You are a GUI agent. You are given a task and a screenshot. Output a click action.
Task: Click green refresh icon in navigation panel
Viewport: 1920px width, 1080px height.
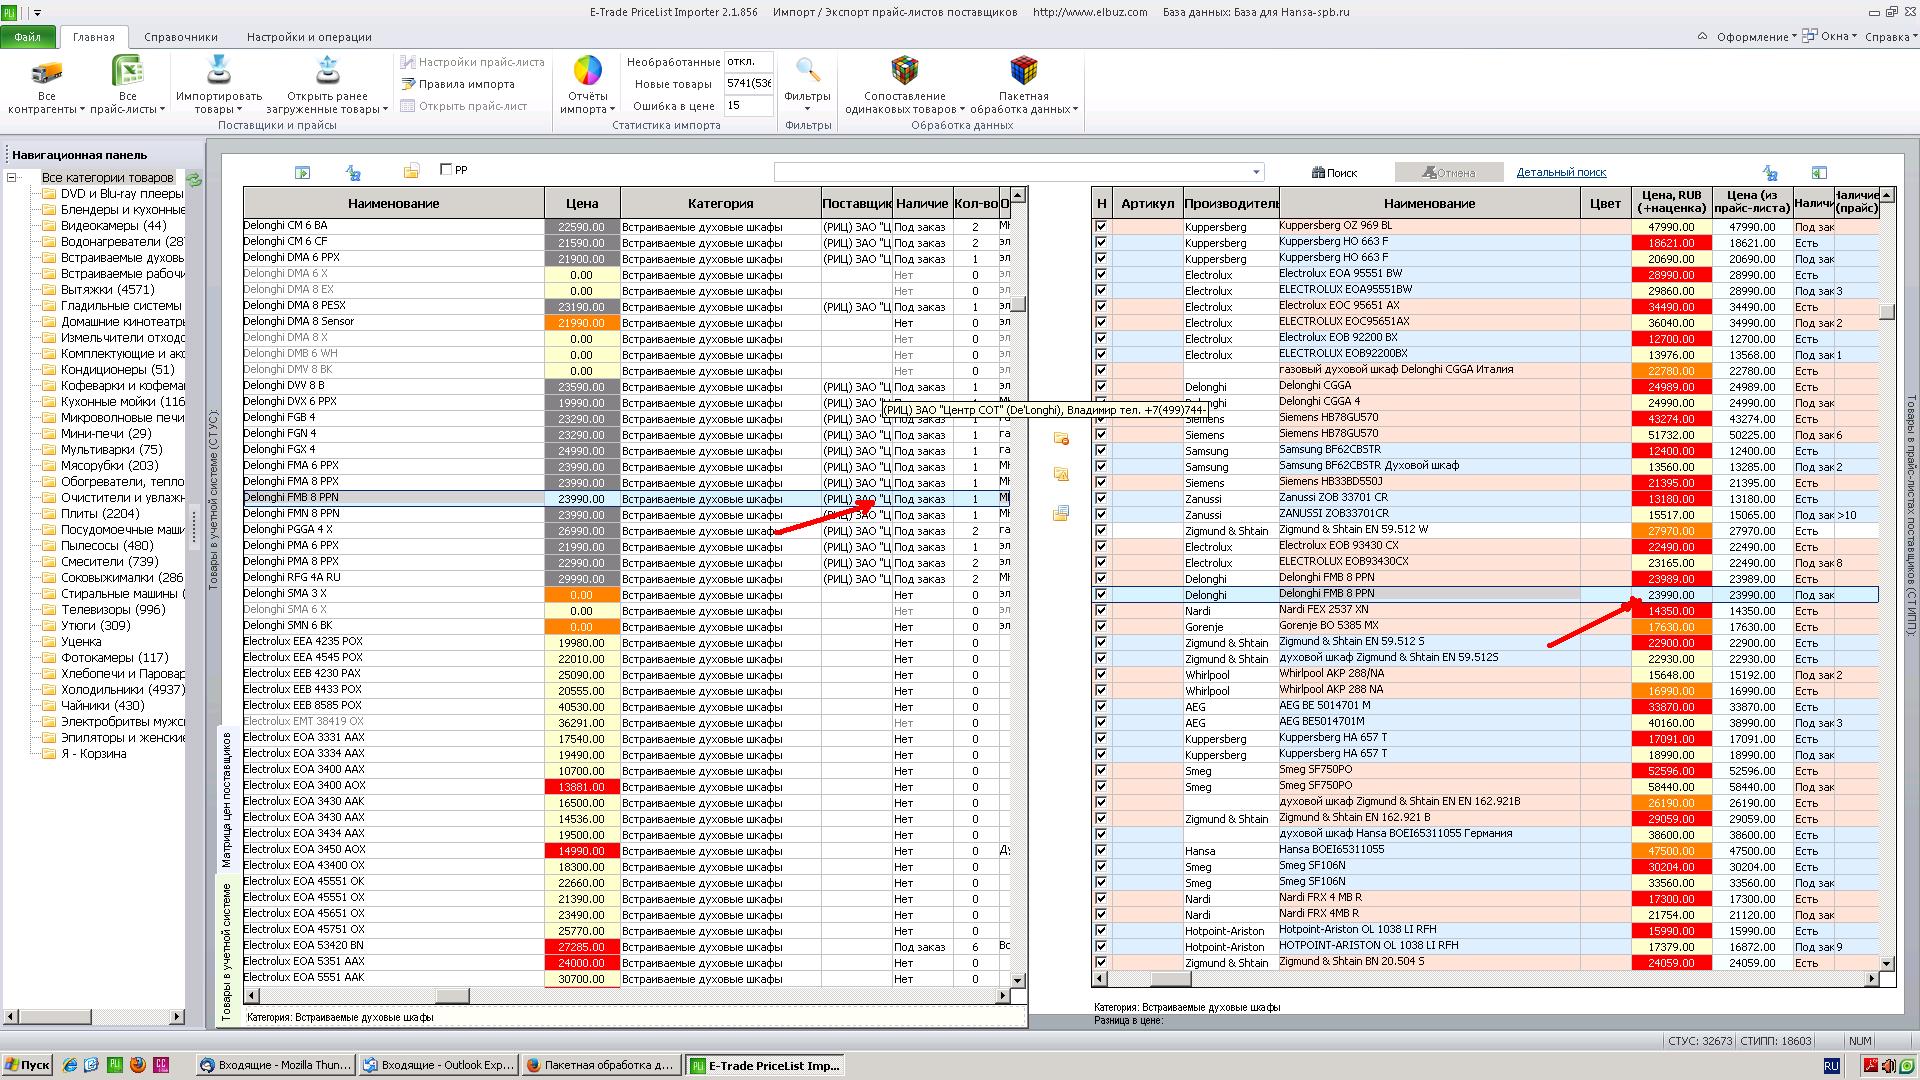coord(194,179)
